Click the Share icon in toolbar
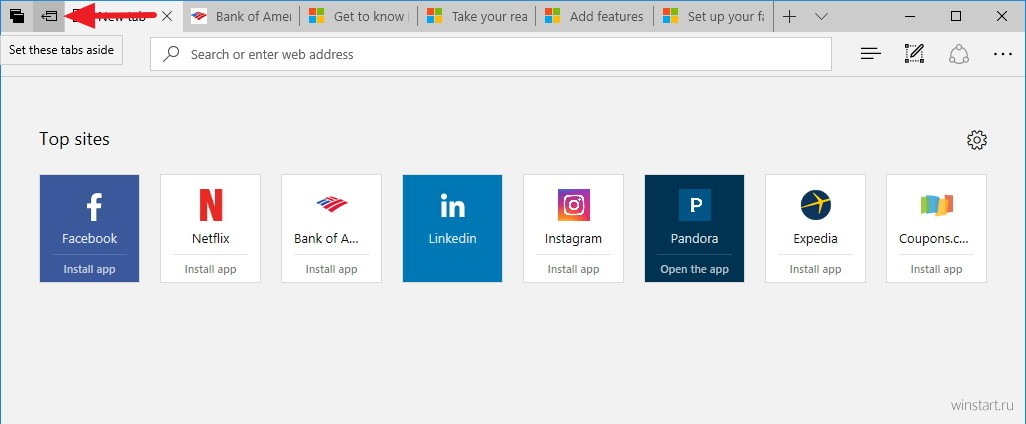Image resolution: width=1026 pixels, height=424 pixels. click(959, 54)
